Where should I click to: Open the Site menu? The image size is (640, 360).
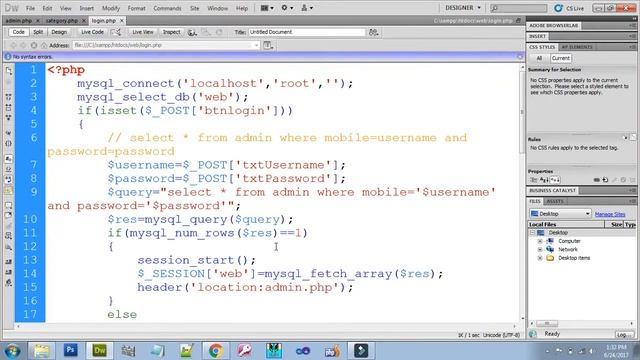click(195, 8)
